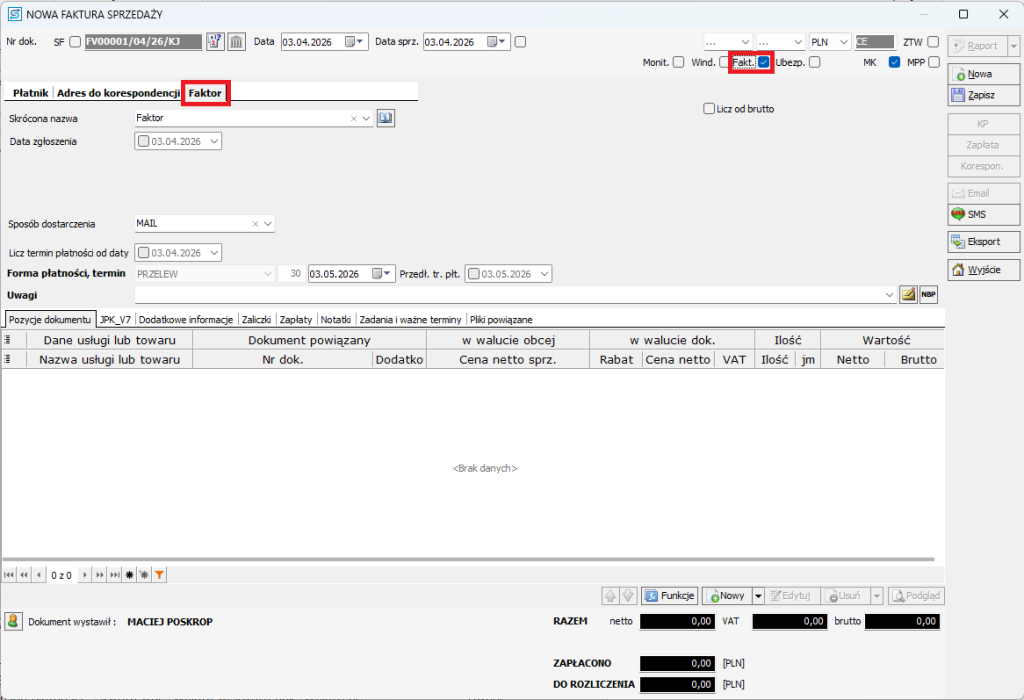
Task: Click the notes edit icon beside Uwagi
Action: click(909, 294)
